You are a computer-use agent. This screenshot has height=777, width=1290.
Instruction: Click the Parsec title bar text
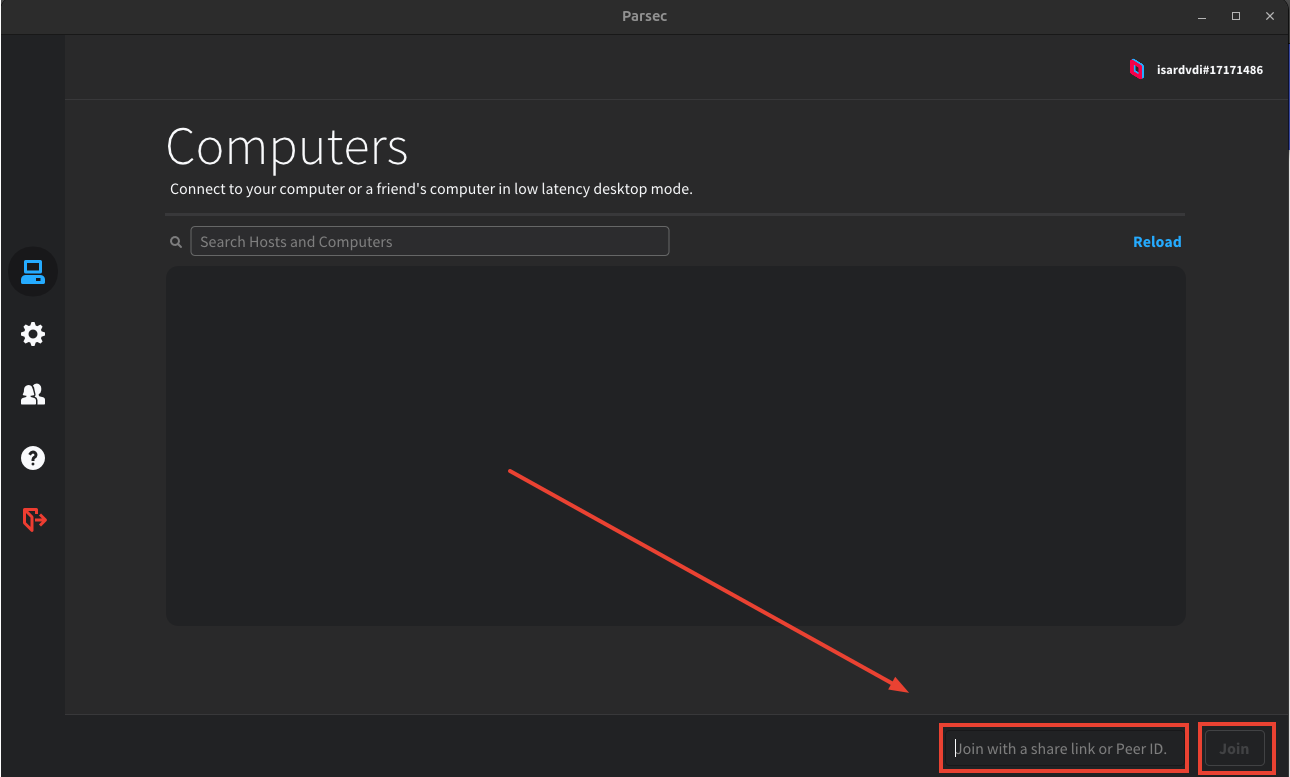645,16
